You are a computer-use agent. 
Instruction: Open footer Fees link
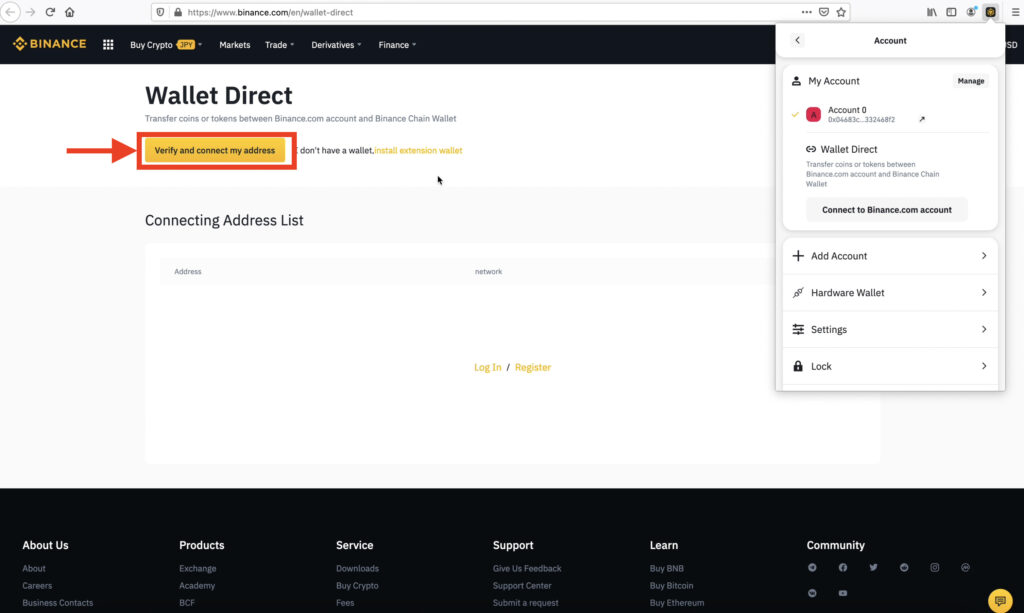coord(345,603)
